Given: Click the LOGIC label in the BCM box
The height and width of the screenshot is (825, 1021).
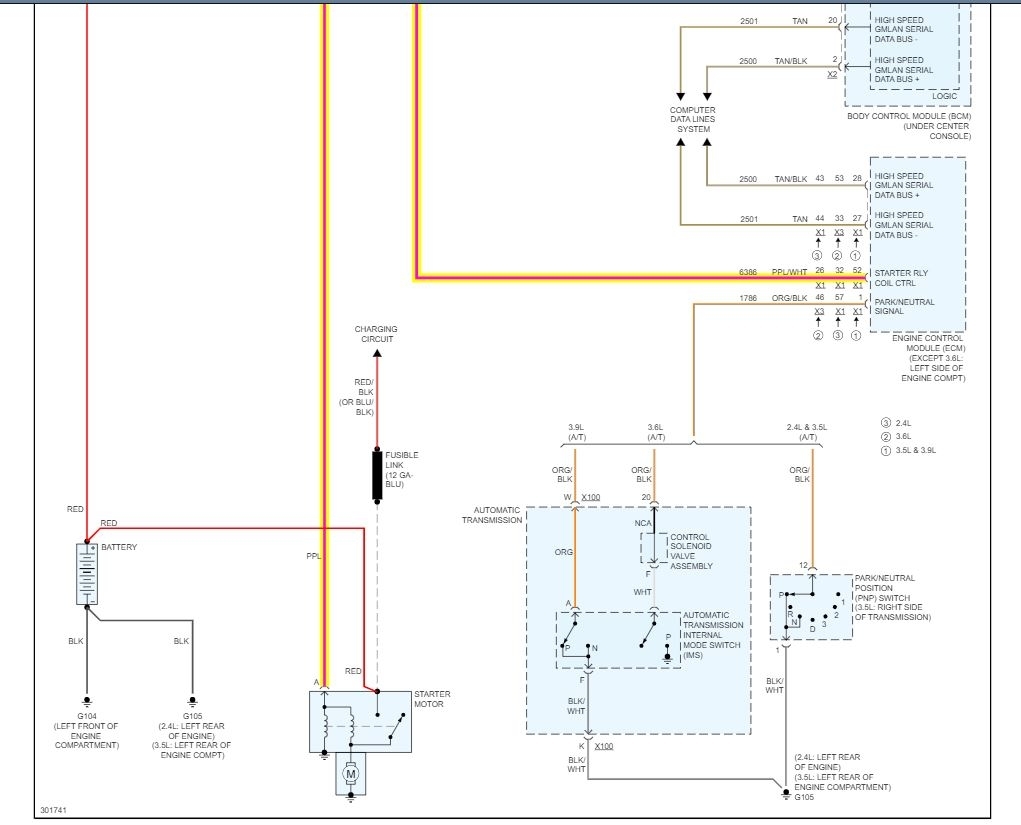Looking at the screenshot, I should pos(944,96).
